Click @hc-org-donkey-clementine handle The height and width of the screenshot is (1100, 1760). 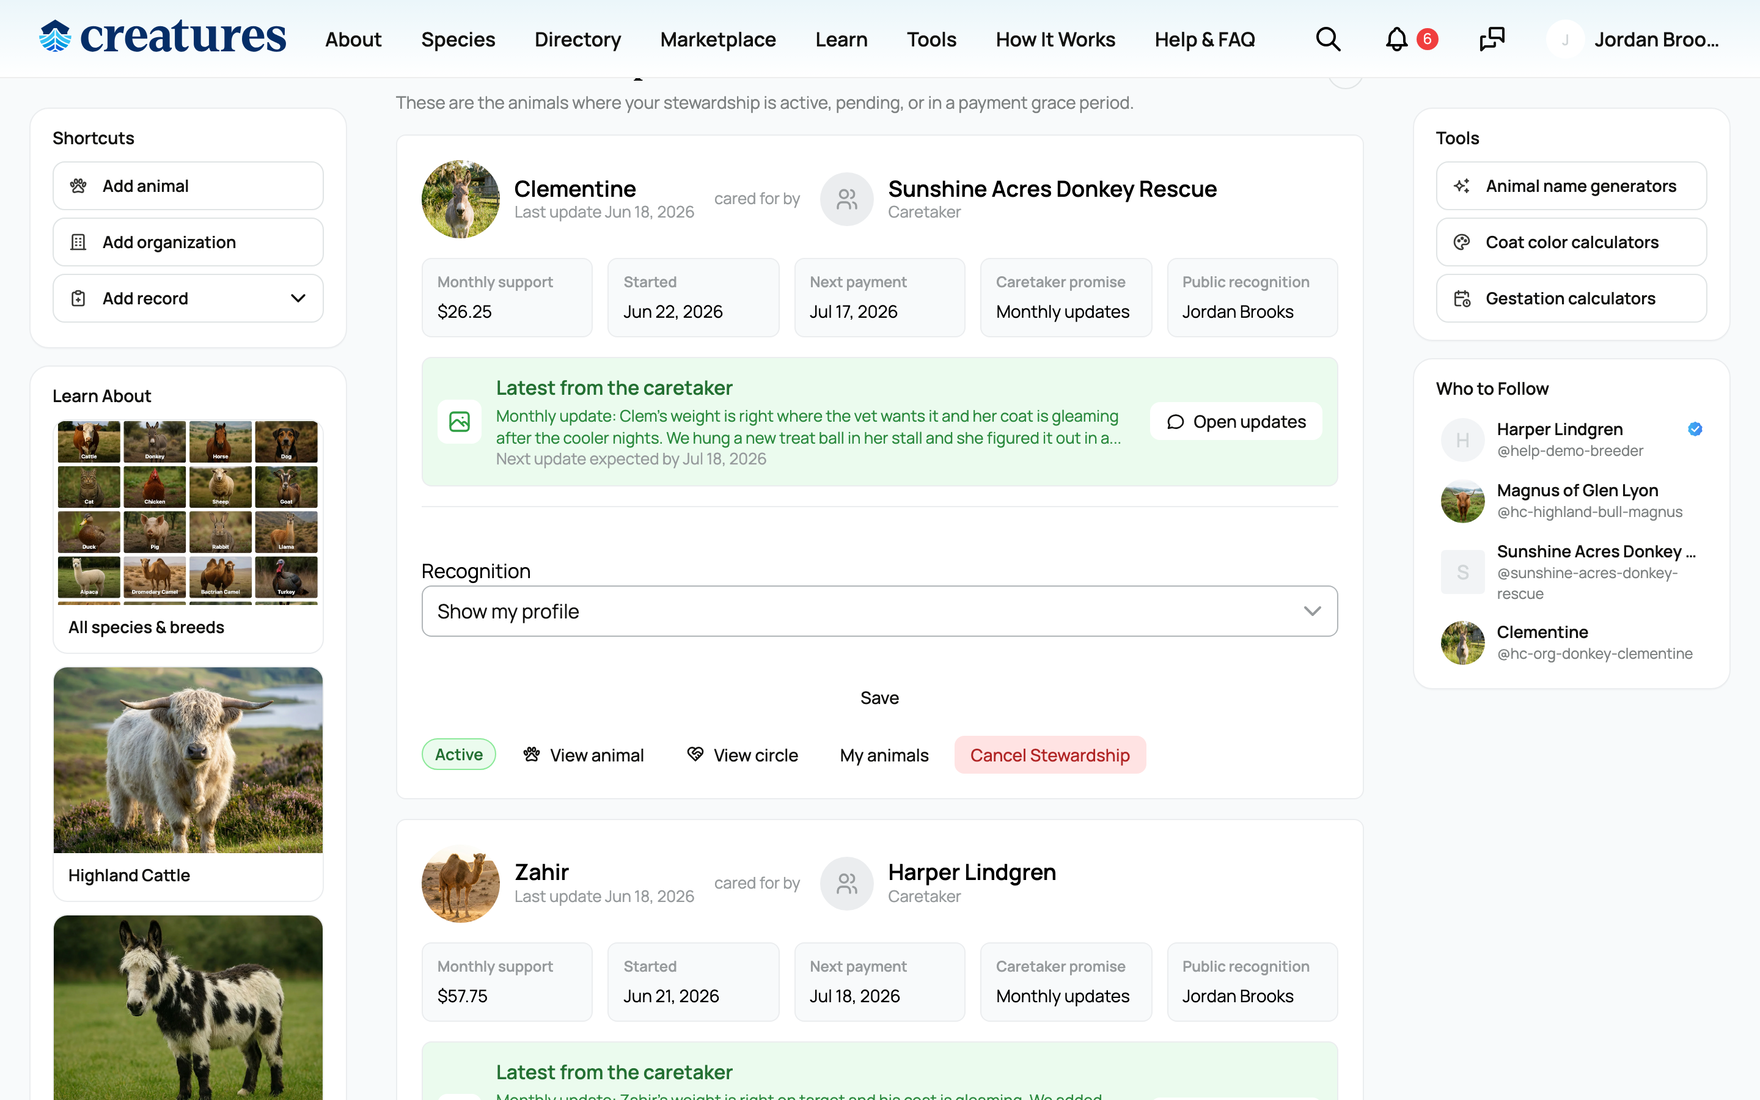(x=1594, y=654)
